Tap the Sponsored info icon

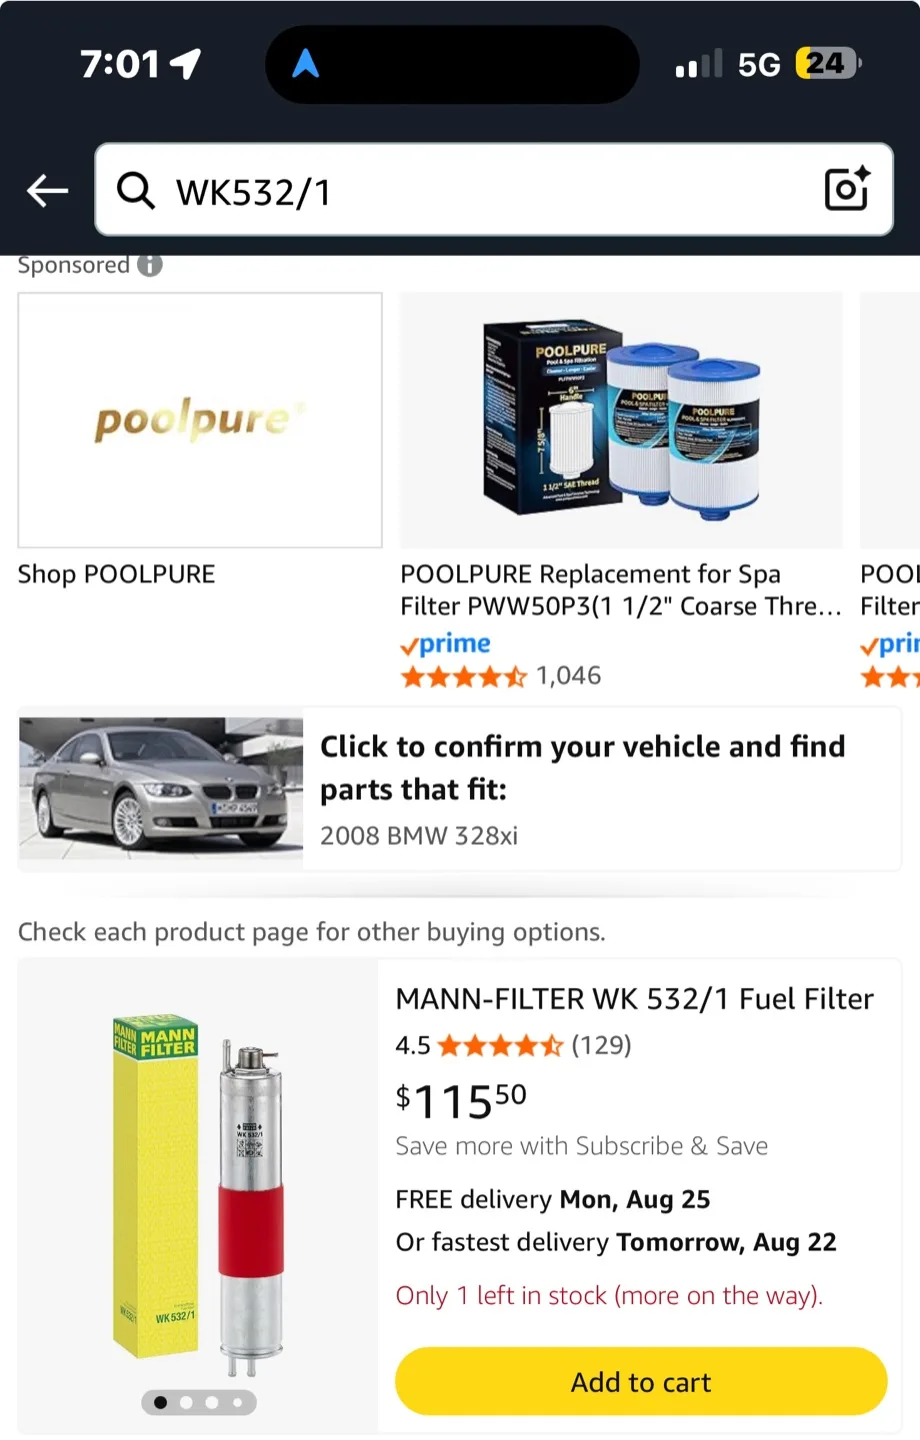click(150, 265)
